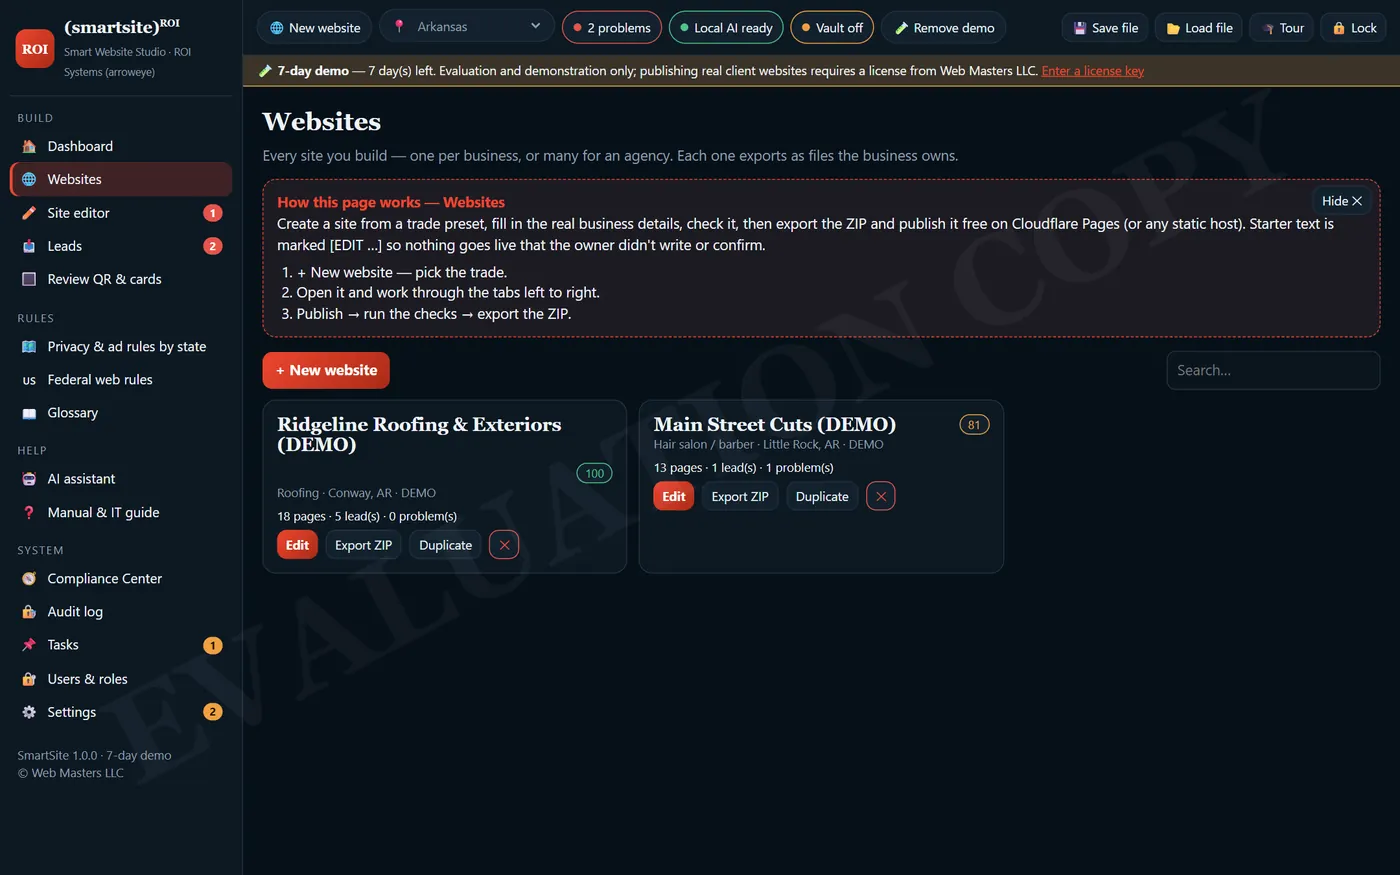Launch the AI assistant
The width and height of the screenshot is (1400, 875).
coord(121,479)
